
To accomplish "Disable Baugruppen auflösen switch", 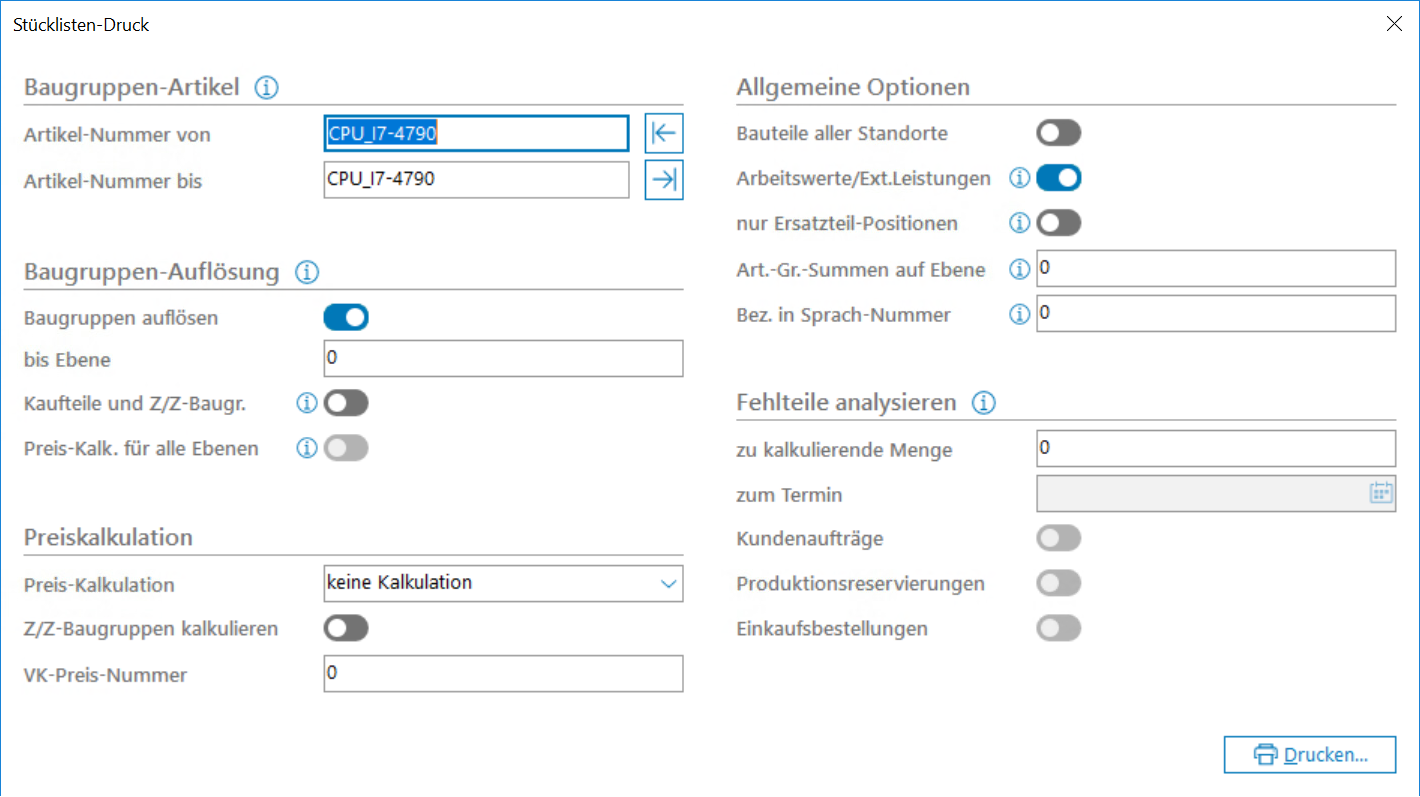I will (x=346, y=318).
